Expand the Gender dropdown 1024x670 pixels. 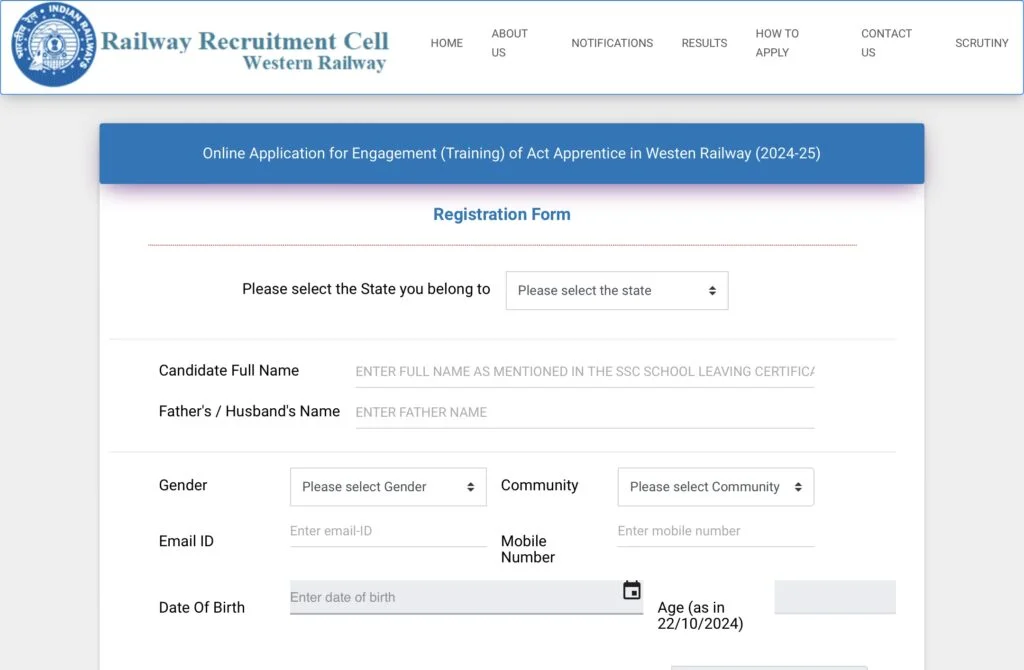coord(388,487)
